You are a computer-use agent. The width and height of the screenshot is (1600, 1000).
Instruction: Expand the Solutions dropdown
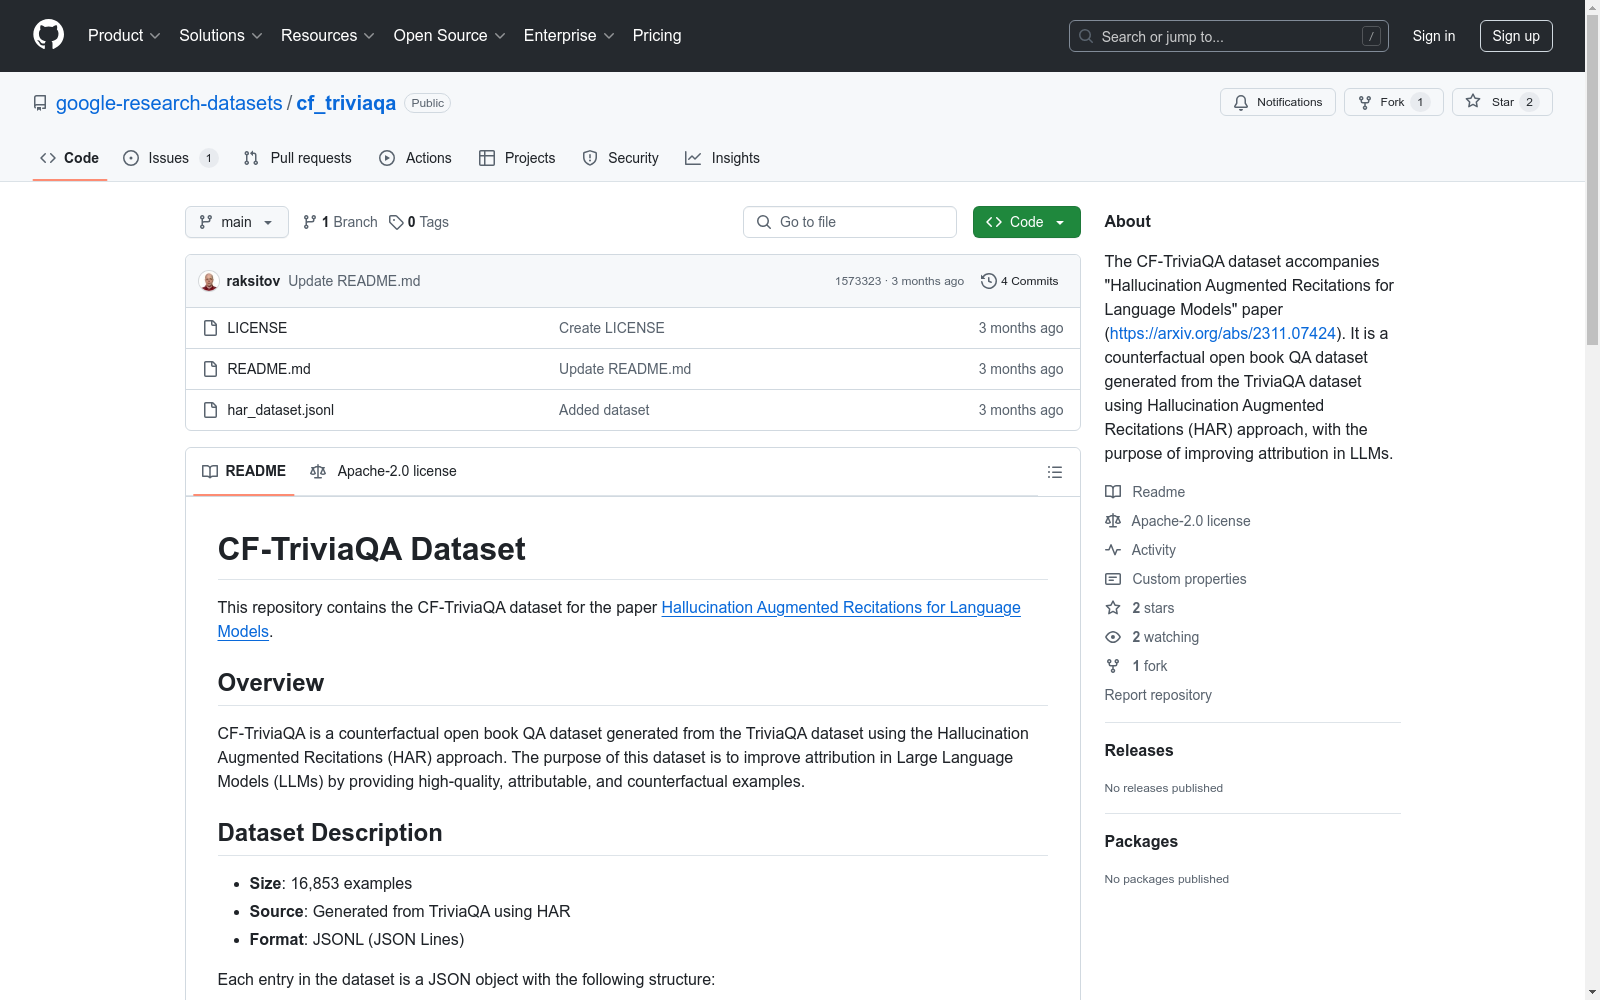221,36
